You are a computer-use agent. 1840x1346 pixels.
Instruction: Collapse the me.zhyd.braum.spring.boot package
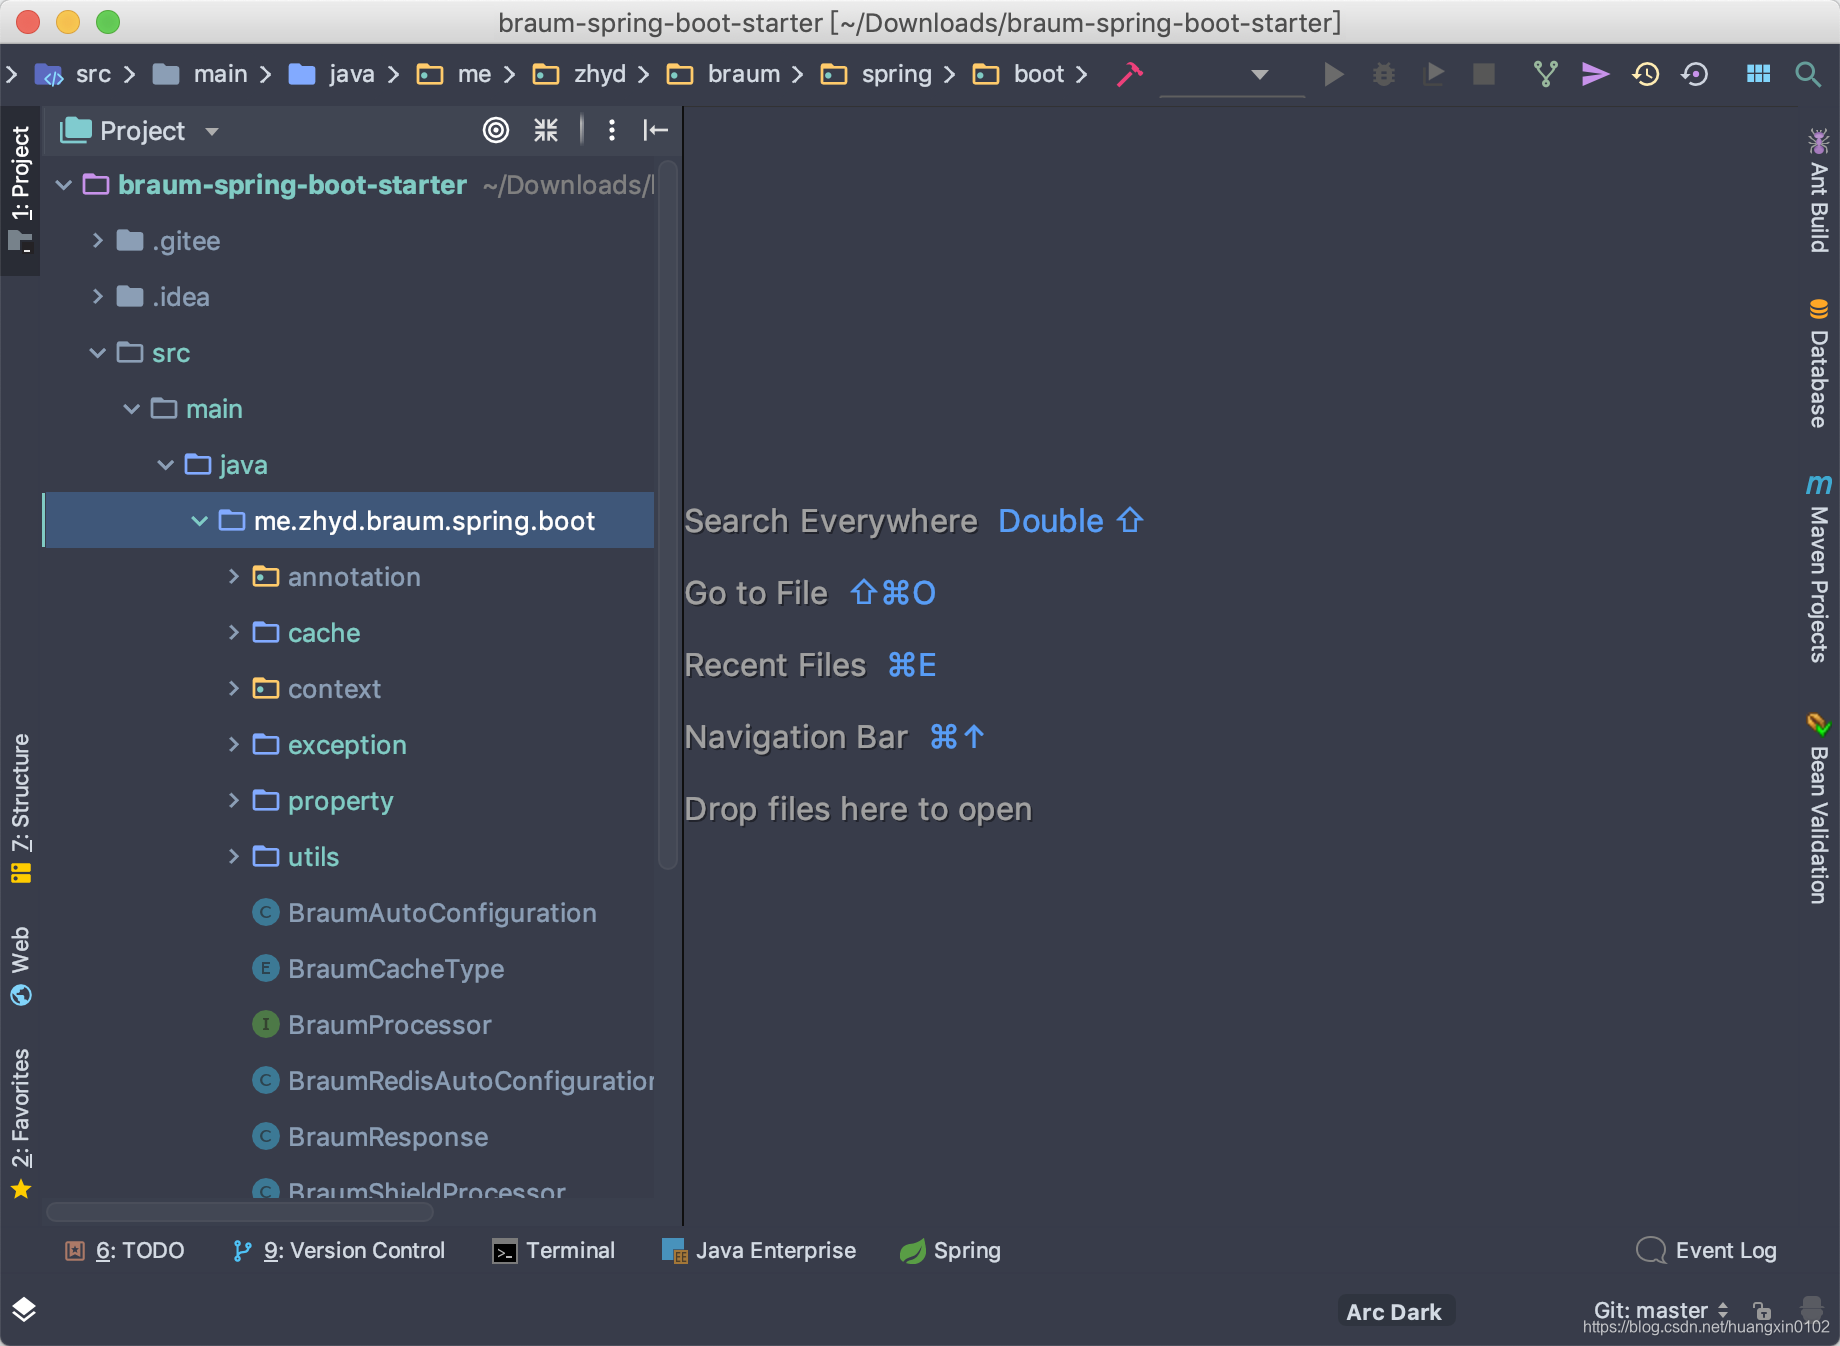[x=199, y=521]
